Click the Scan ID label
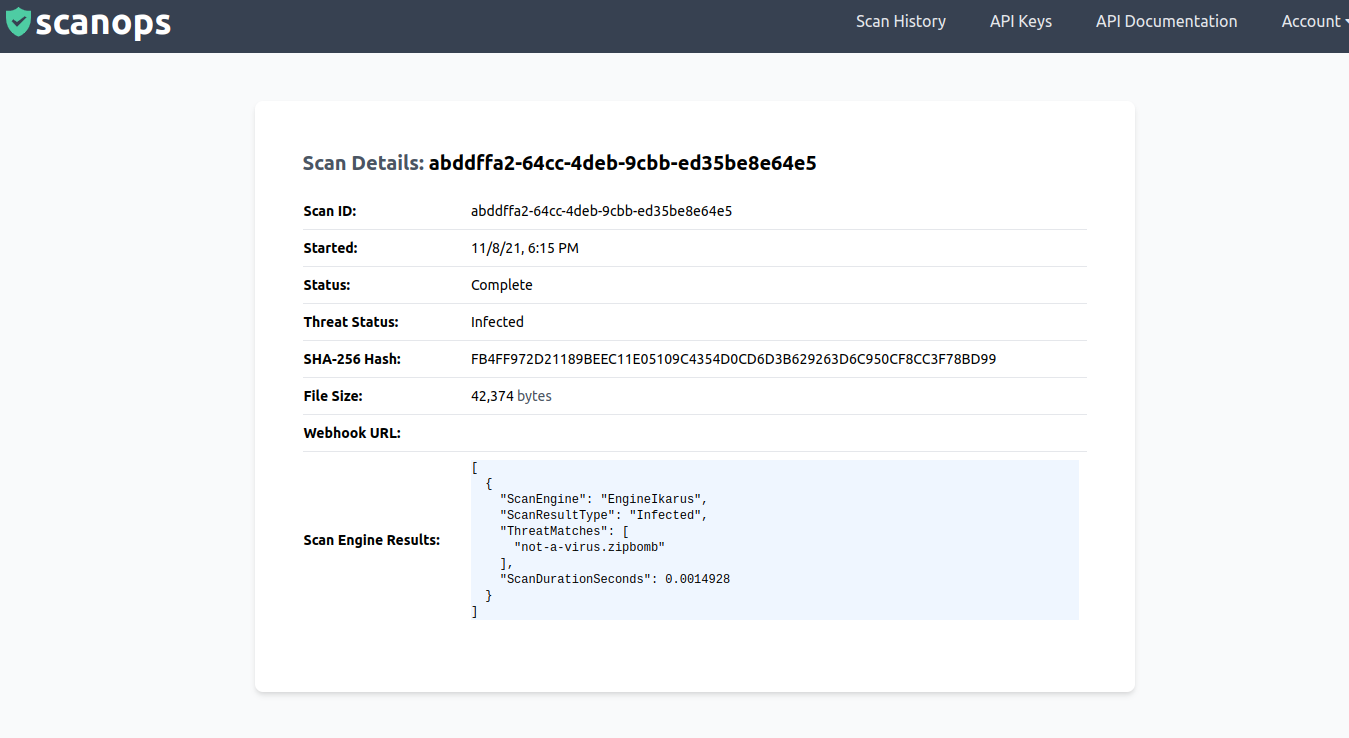Image resolution: width=1349 pixels, height=738 pixels. tap(330, 211)
